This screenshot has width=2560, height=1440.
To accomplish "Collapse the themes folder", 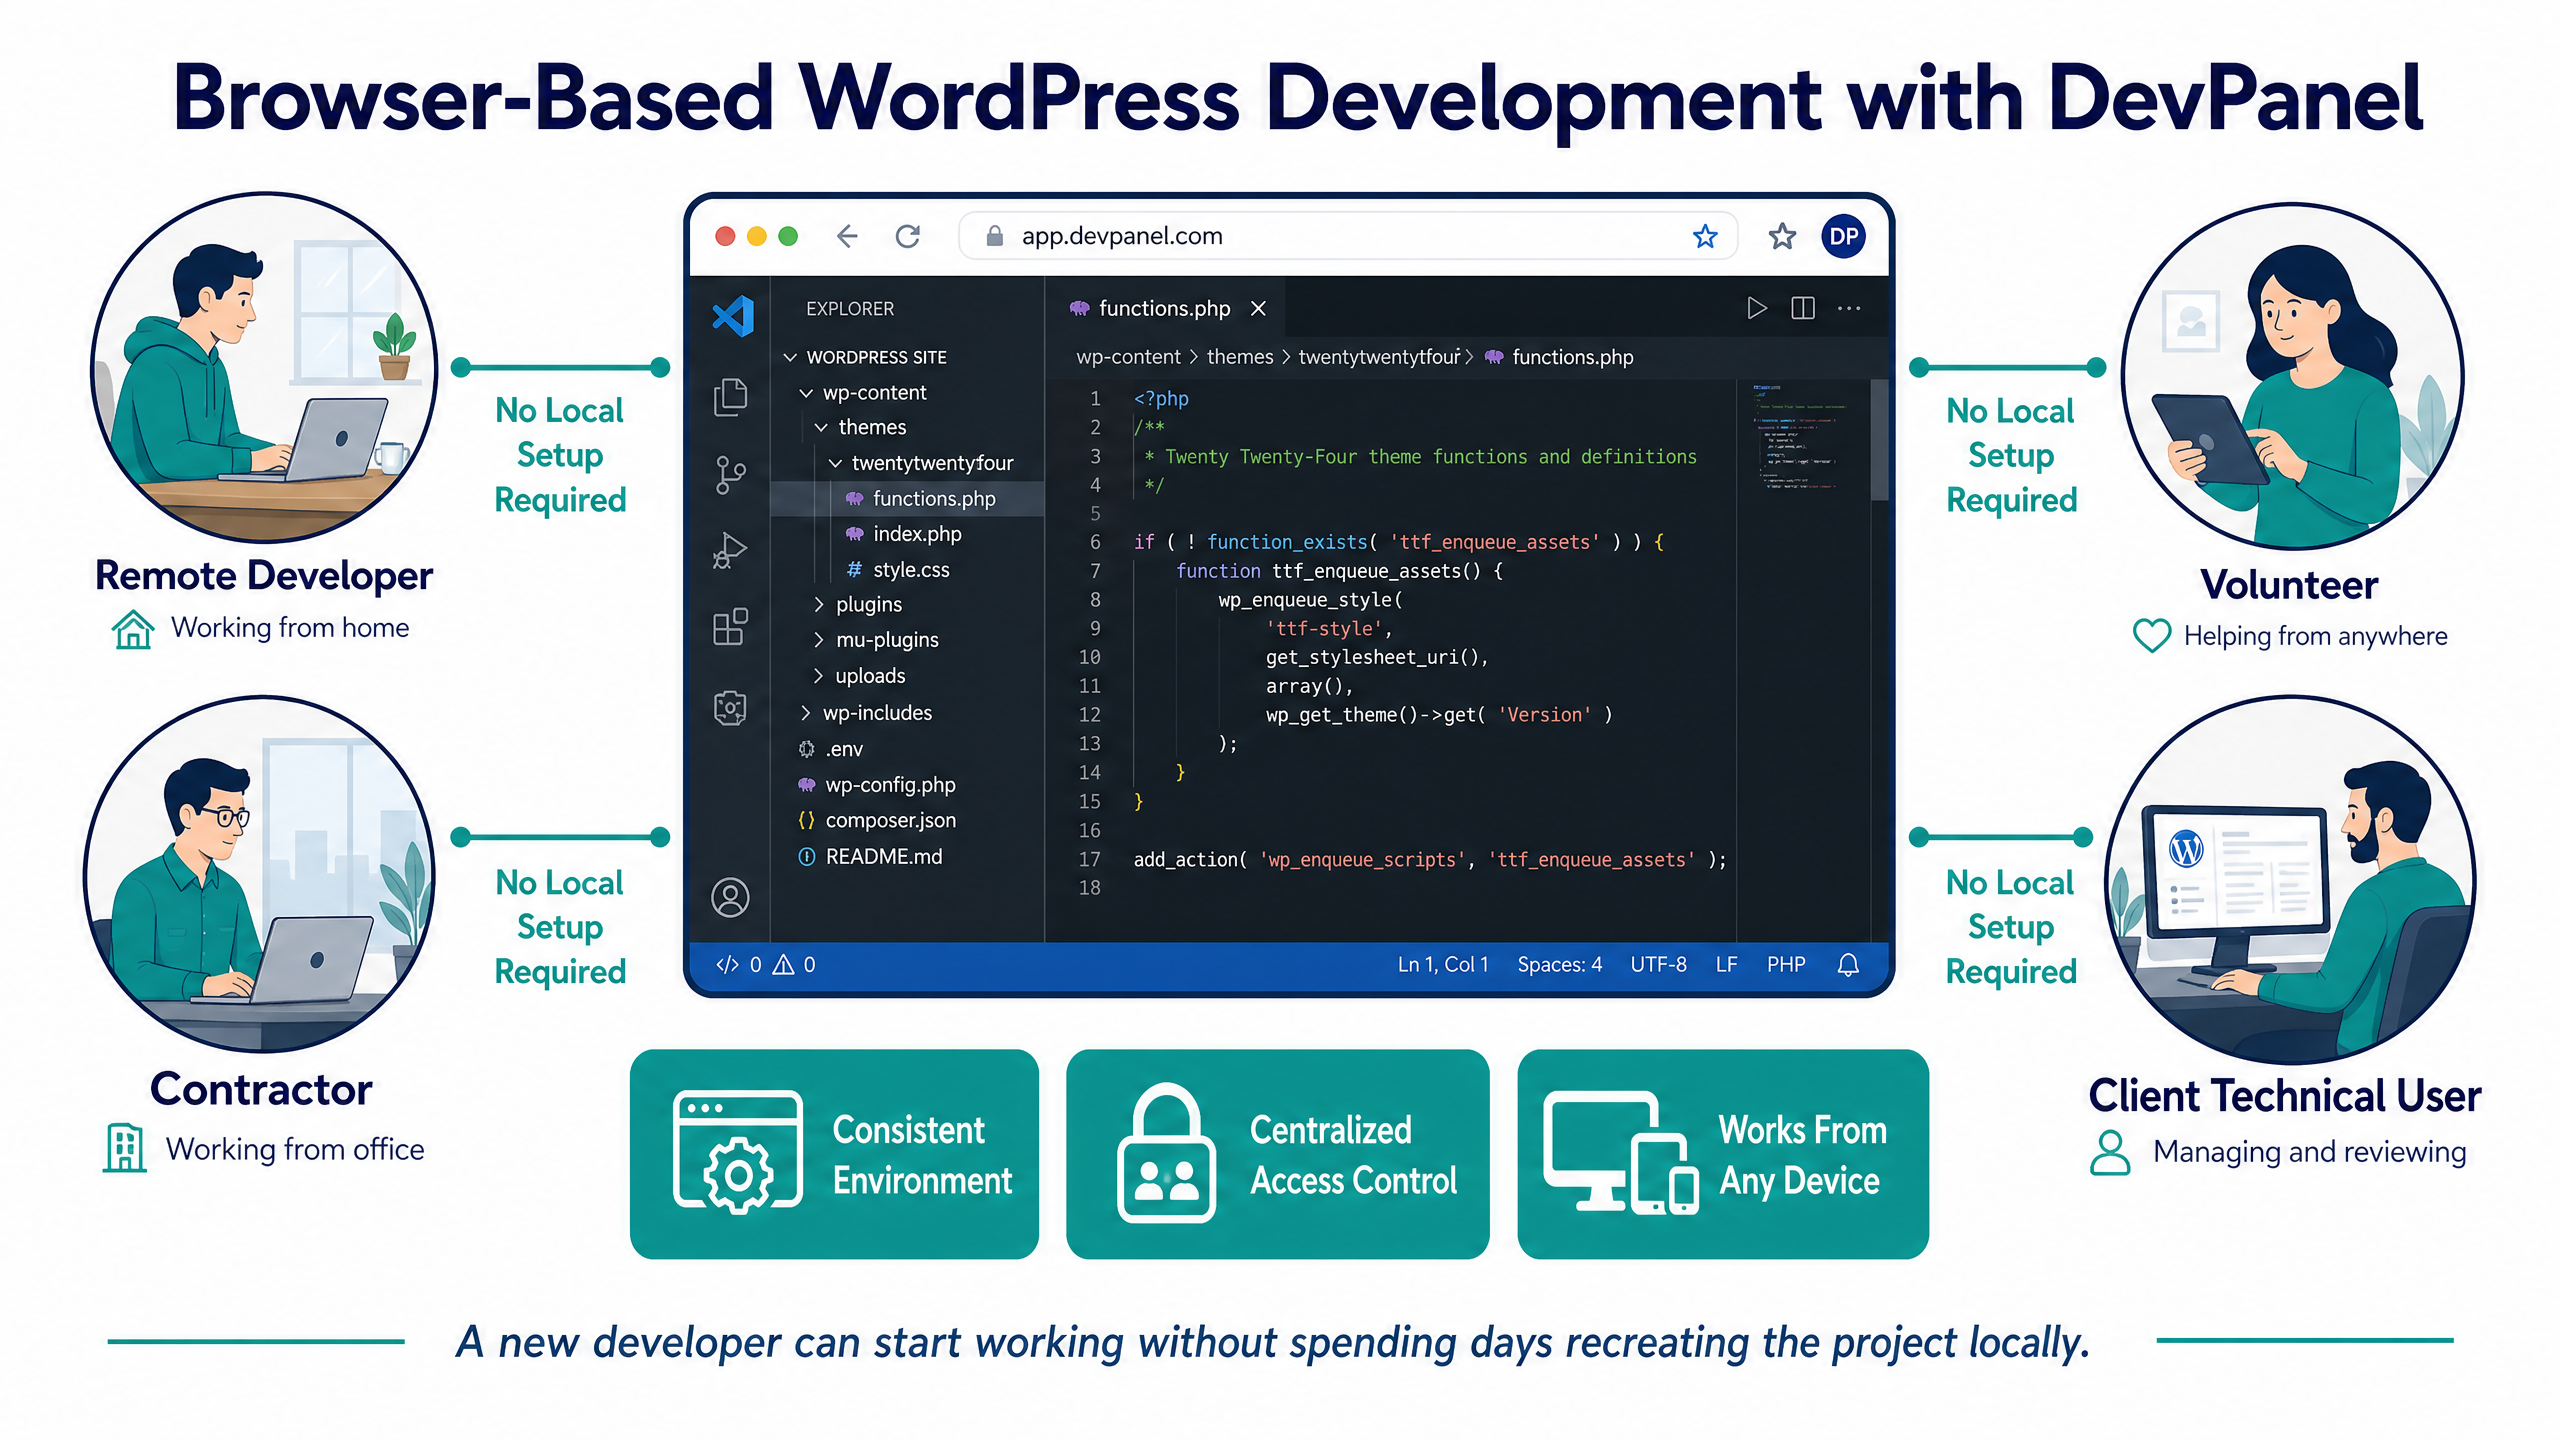I will pos(821,427).
